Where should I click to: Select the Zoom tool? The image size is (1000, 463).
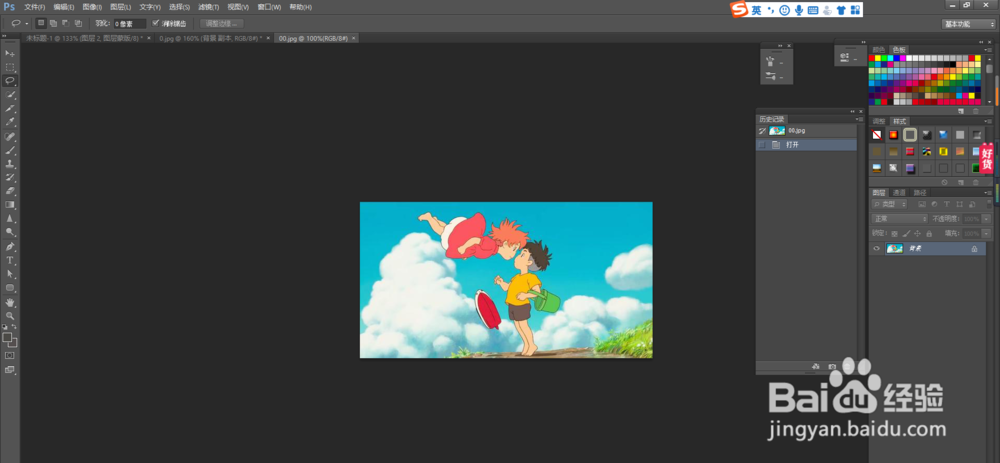click(x=10, y=316)
